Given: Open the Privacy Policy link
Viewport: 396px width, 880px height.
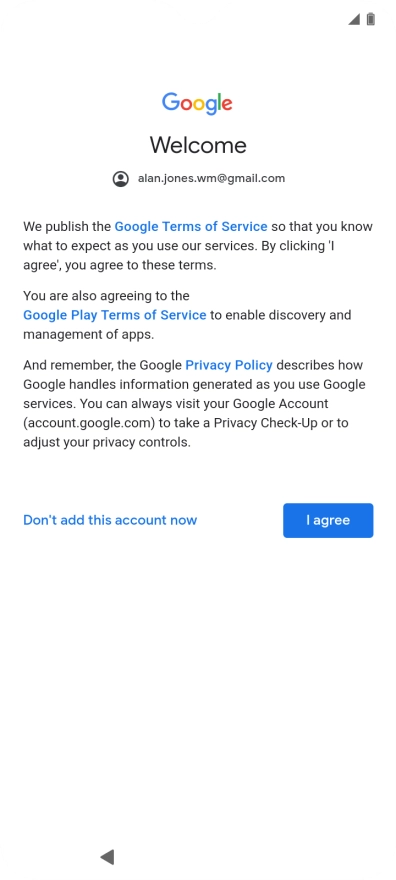Looking at the screenshot, I should point(229,365).
